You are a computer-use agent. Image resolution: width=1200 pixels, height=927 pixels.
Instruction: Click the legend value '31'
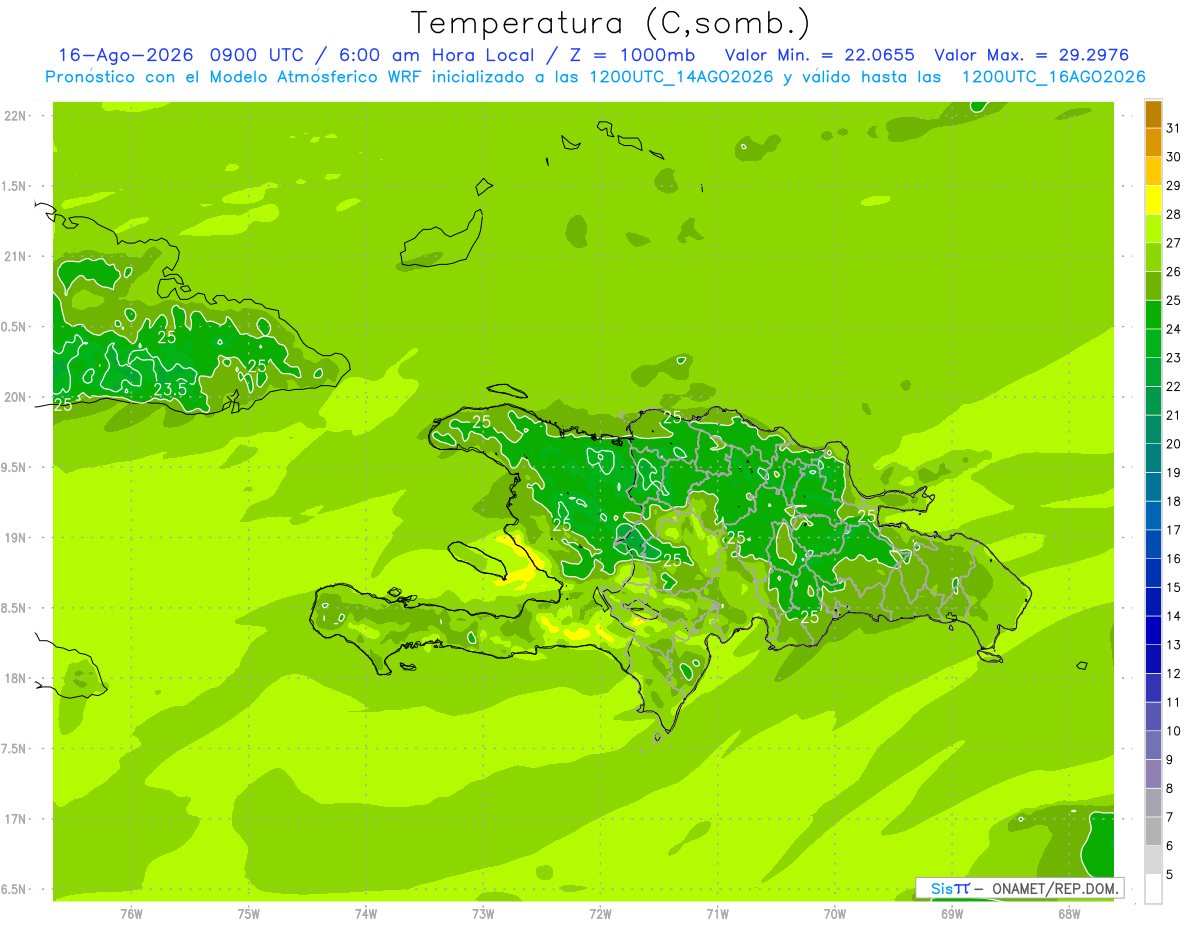pyautogui.click(x=1174, y=128)
